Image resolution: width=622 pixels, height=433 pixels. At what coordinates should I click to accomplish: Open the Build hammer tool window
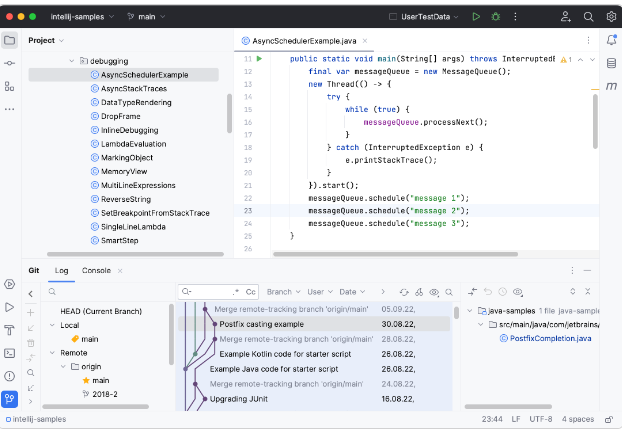point(10,330)
